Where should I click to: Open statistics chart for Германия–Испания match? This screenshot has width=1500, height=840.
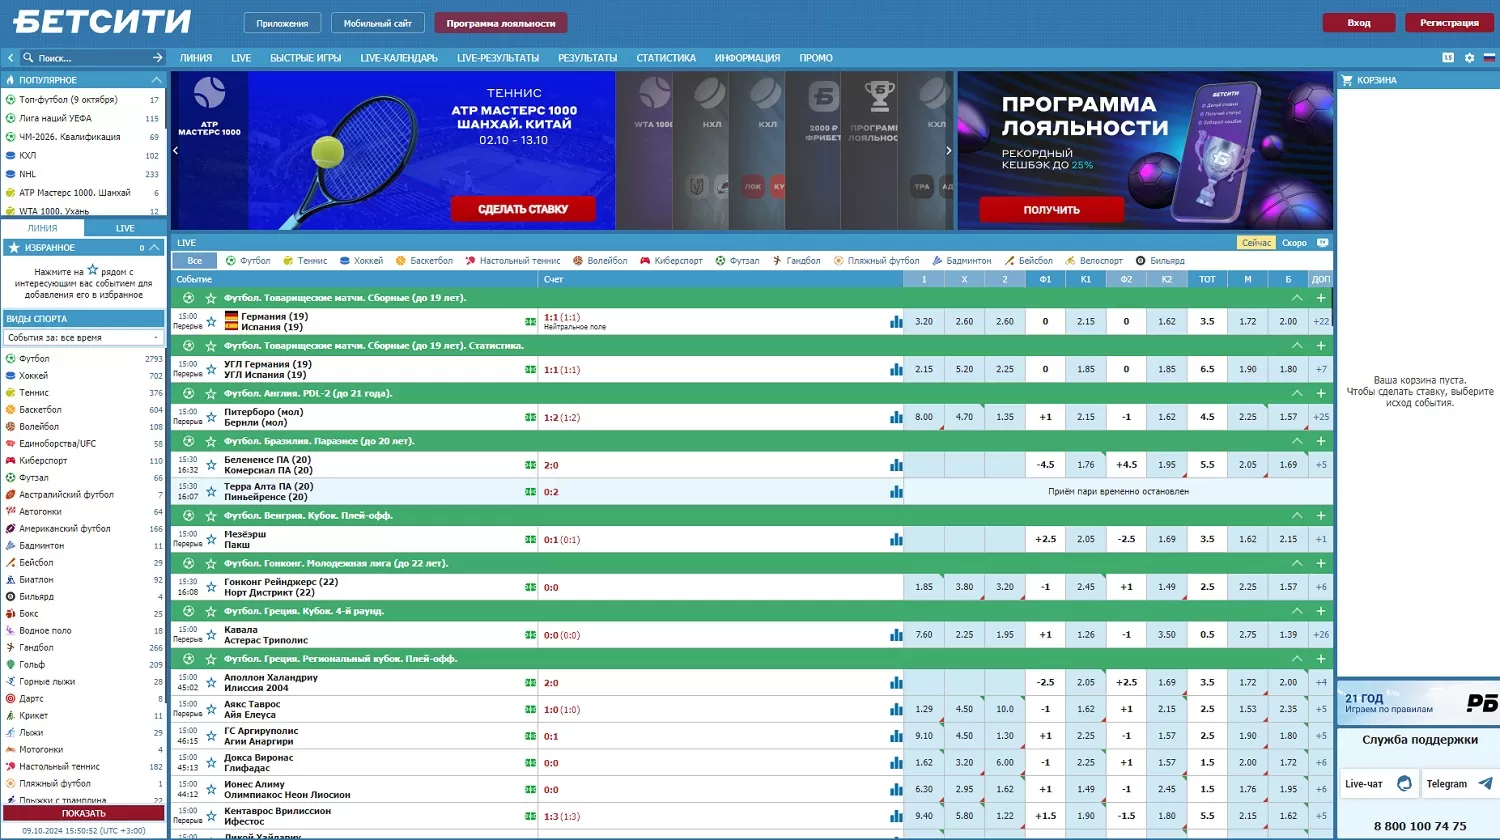[x=896, y=322]
